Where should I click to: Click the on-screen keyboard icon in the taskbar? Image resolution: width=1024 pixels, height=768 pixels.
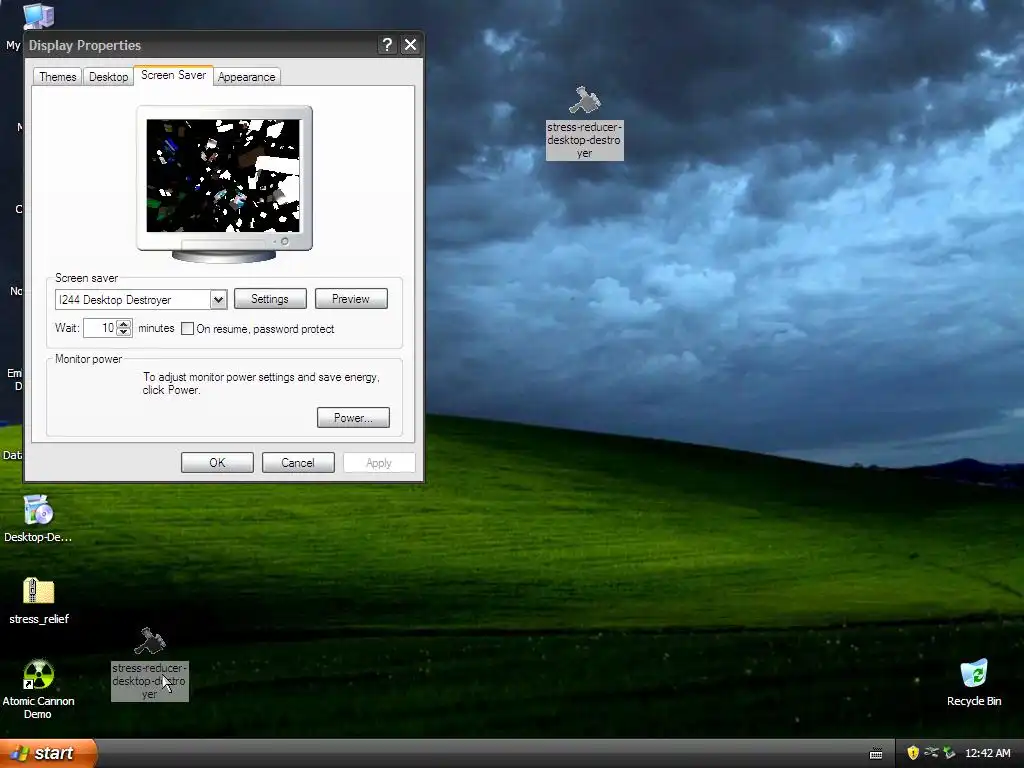tap(876, 754)
